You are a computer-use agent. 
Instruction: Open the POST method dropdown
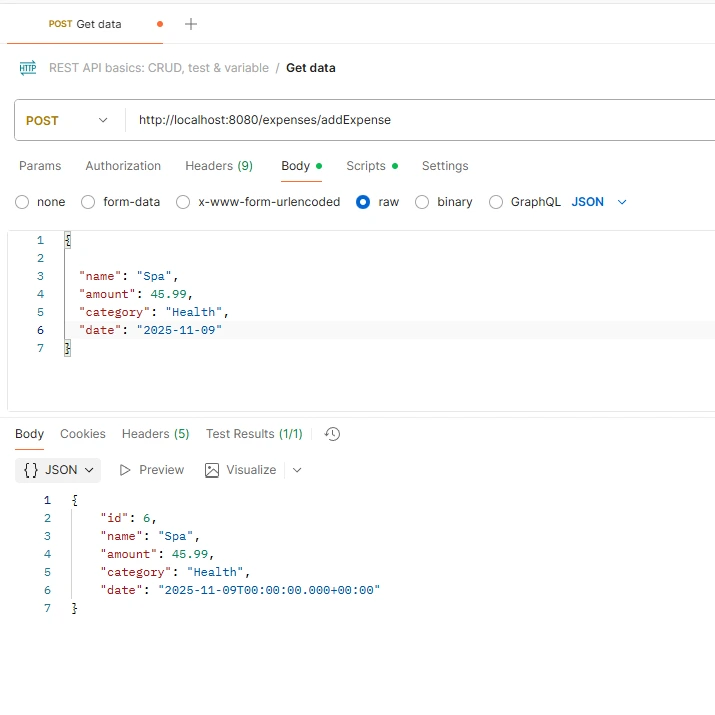[67, 120]
